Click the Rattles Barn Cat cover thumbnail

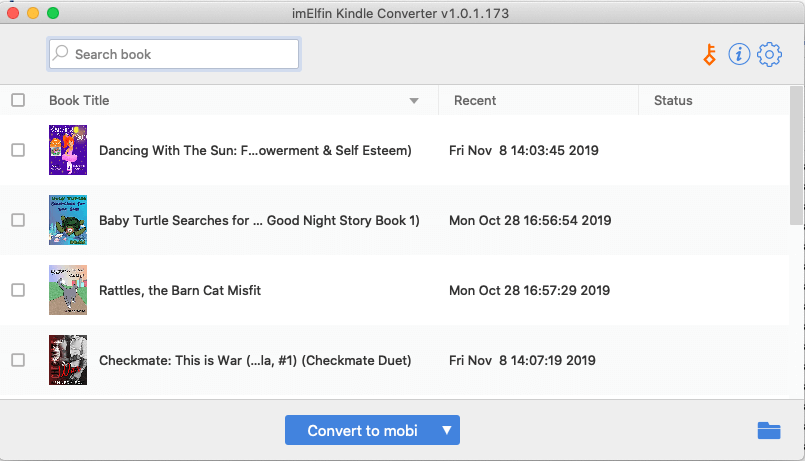[68, 290]
